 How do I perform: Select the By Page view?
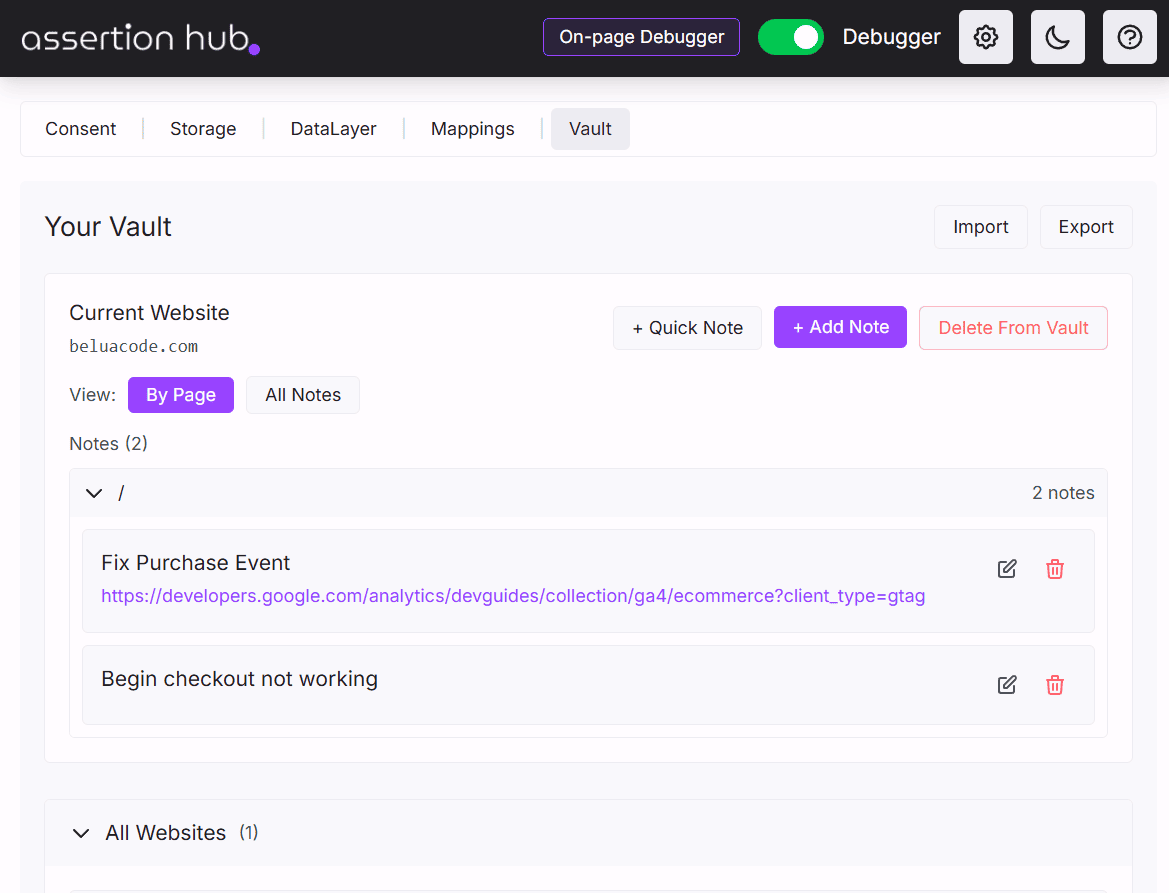tap(180, 395)
